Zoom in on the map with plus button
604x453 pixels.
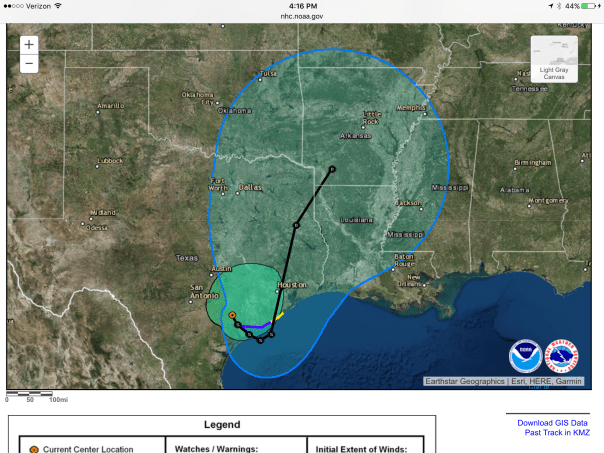point(29,45)
